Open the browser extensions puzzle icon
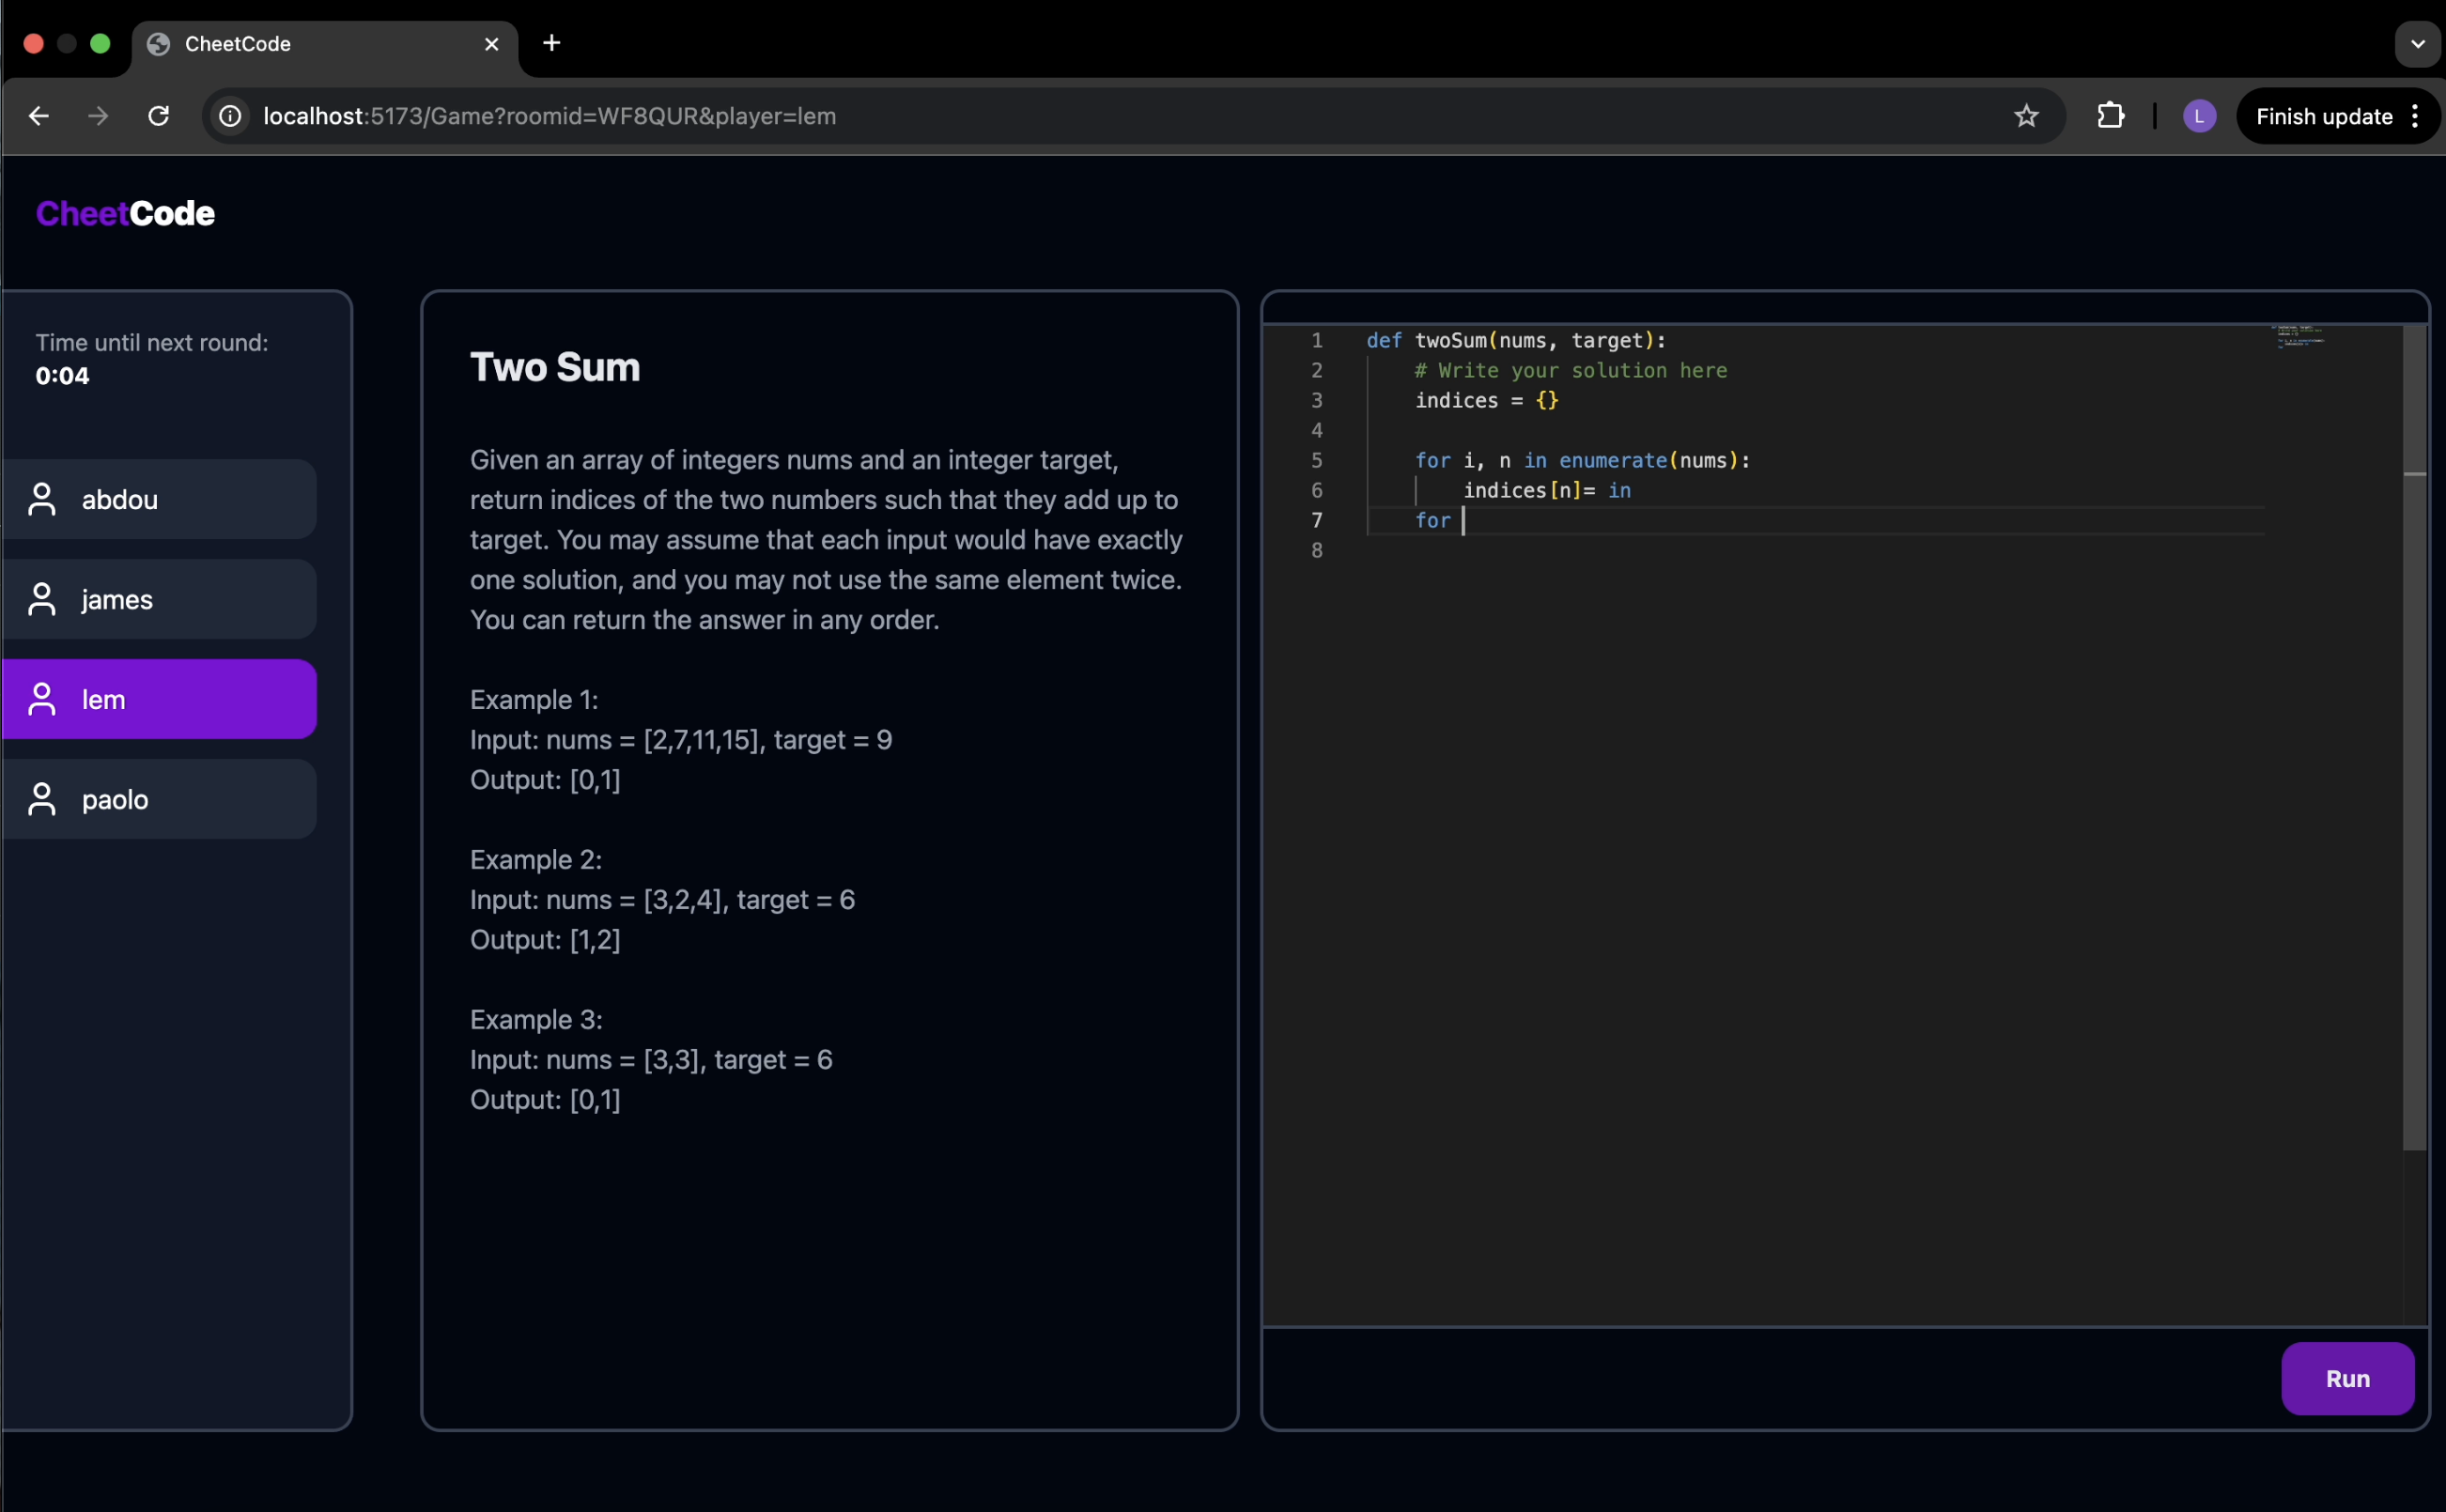The height and width of the screenshot is (1512, 2446). [2110, 116]
